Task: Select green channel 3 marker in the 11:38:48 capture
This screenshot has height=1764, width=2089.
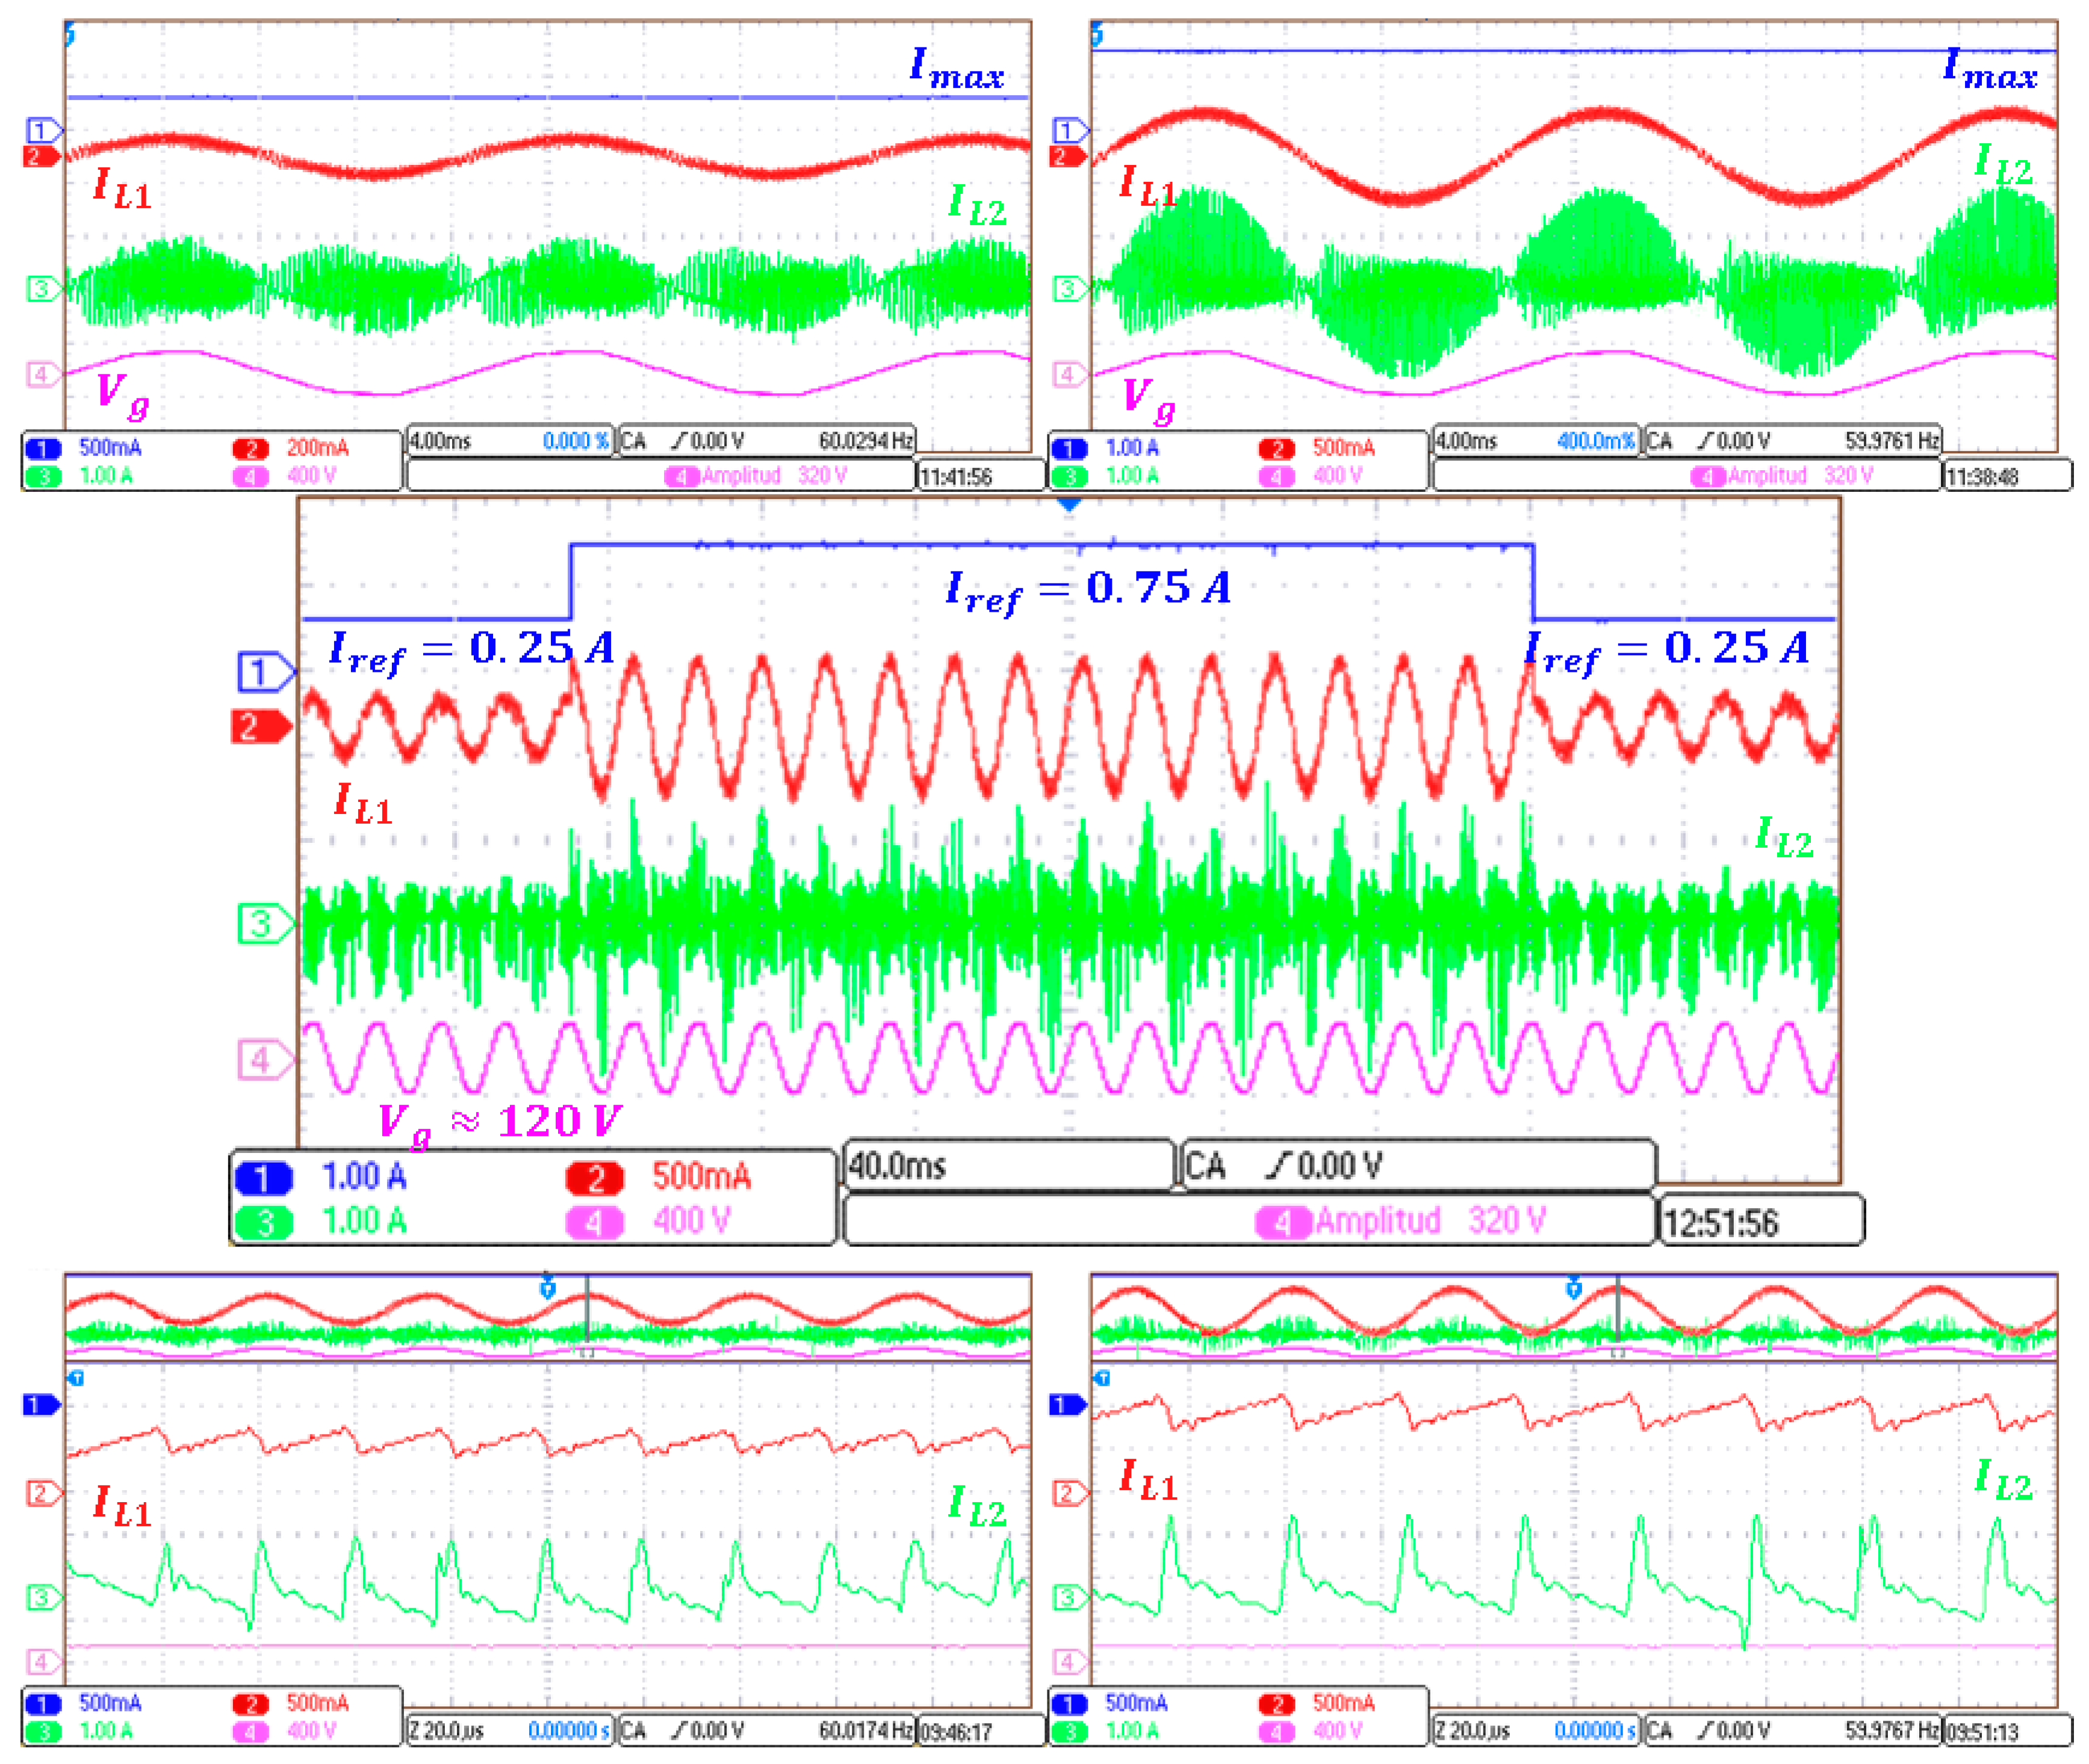Action: pyautogui.click(x=1071, y=289)
